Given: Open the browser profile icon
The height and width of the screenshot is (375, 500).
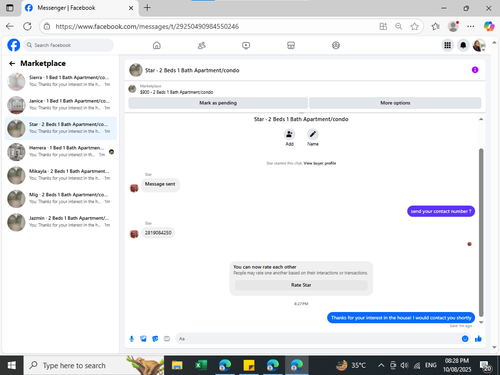Looking at the screenshot, I should [x=453, y=26].
